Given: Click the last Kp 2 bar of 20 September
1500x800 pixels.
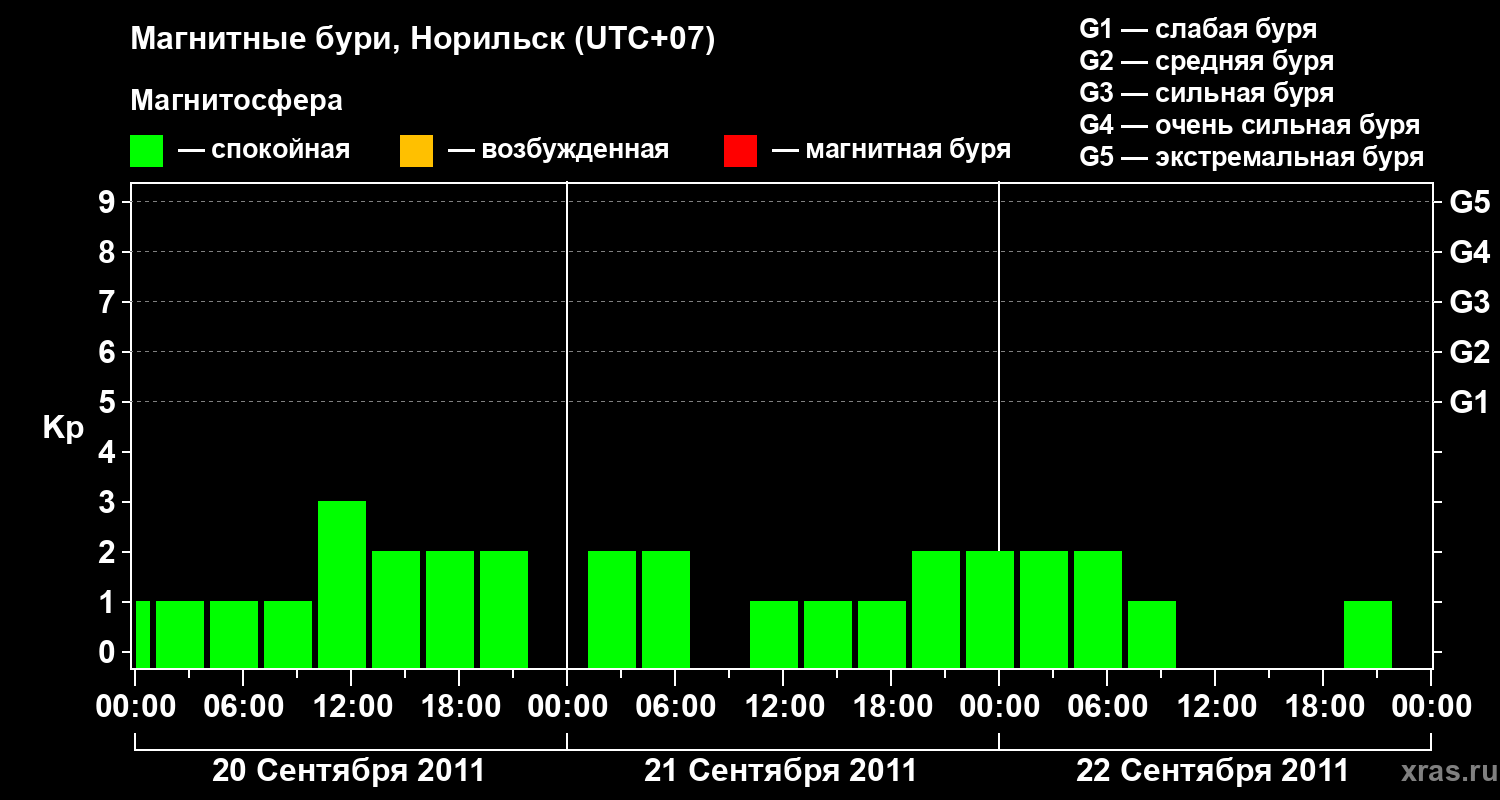Looking at the screenshot, I should pyautogui.click(x=504, y=609).
